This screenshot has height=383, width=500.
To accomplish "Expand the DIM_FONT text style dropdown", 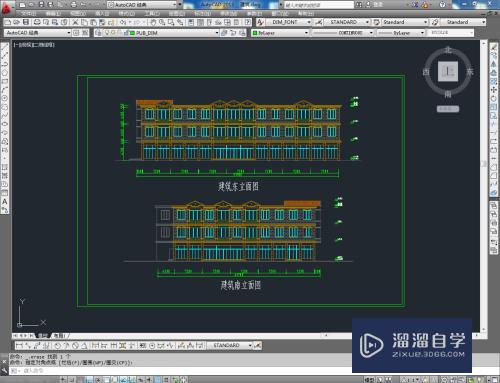I will (x=289, y=22).
